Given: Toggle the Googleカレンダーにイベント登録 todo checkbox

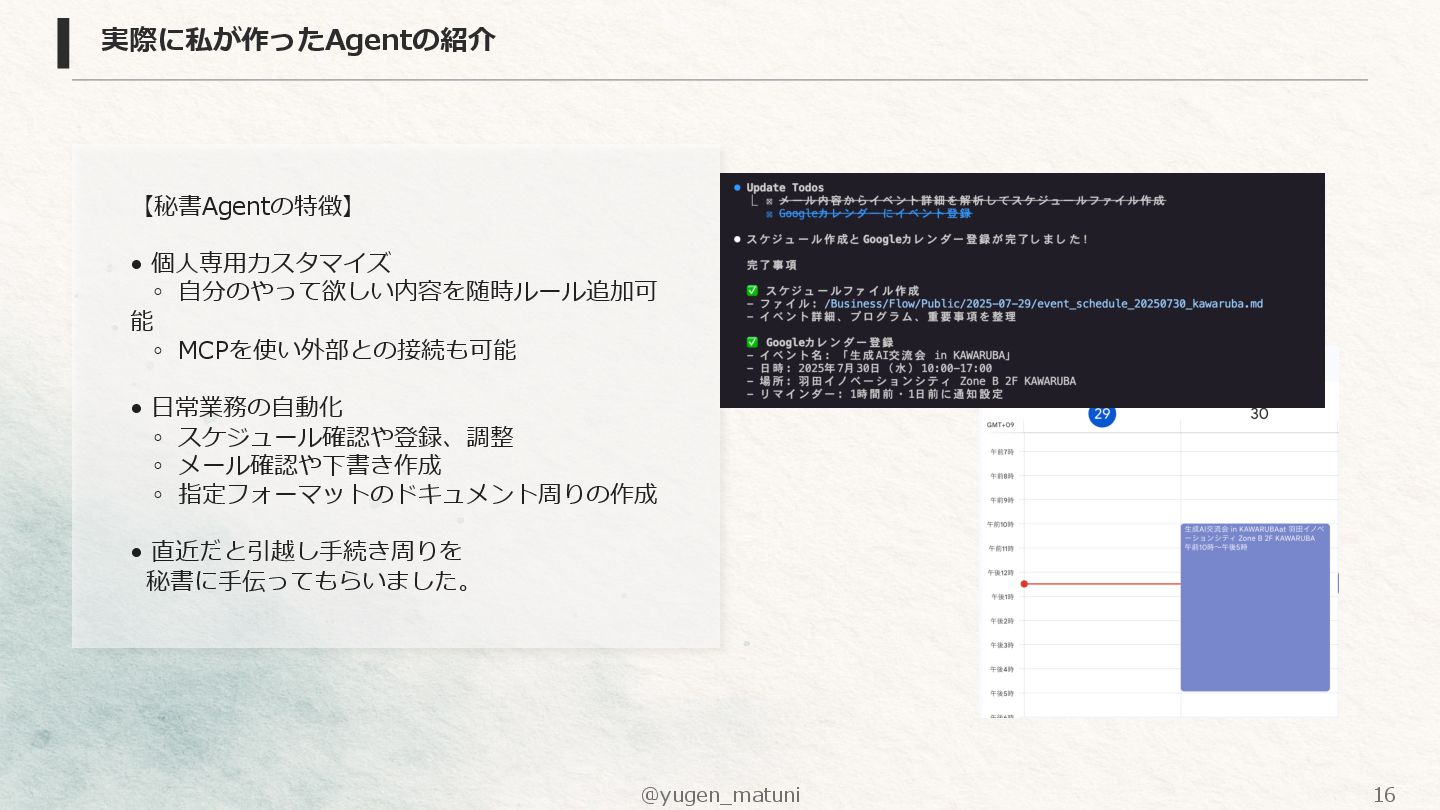Looking at the screenshot, I should [x=769, y=213].
